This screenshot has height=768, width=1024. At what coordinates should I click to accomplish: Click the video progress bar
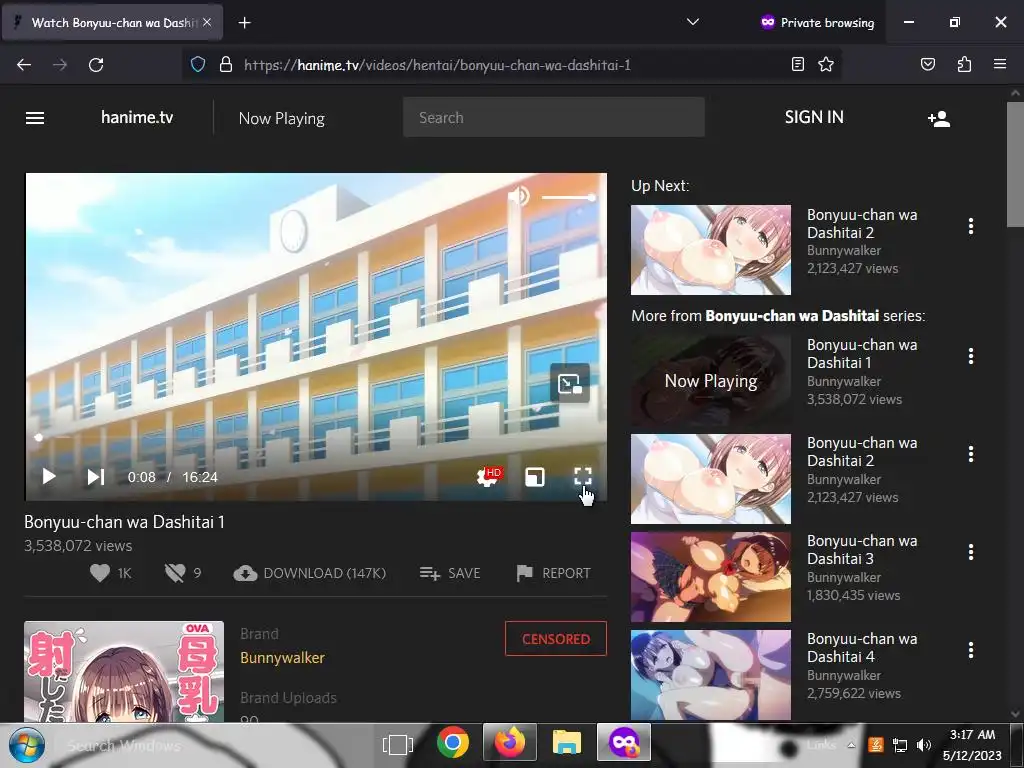316,438
